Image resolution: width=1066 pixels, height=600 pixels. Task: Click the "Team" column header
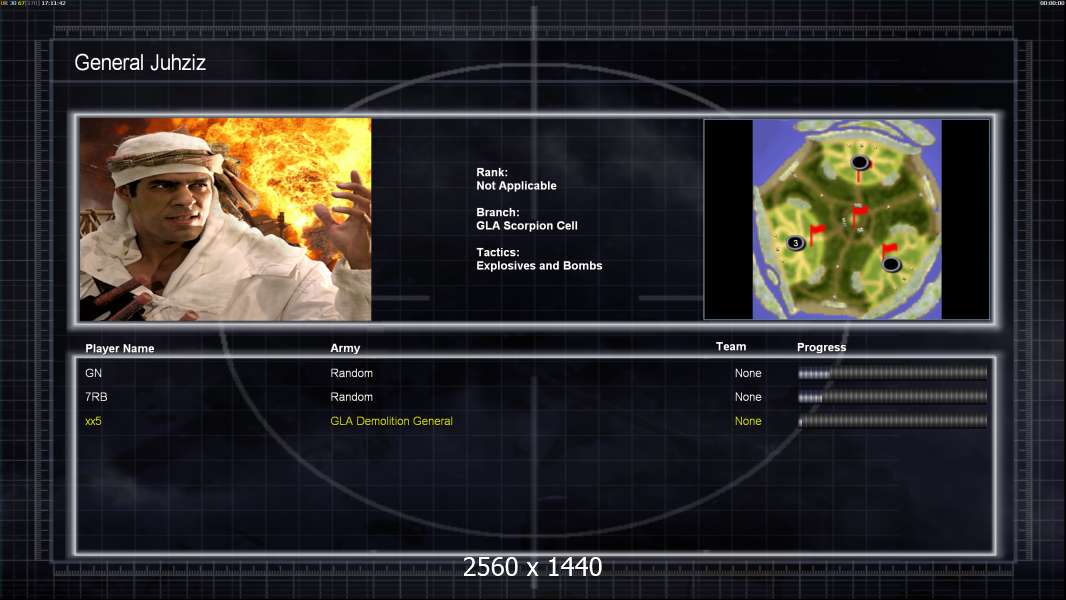[x=731, y=347]
